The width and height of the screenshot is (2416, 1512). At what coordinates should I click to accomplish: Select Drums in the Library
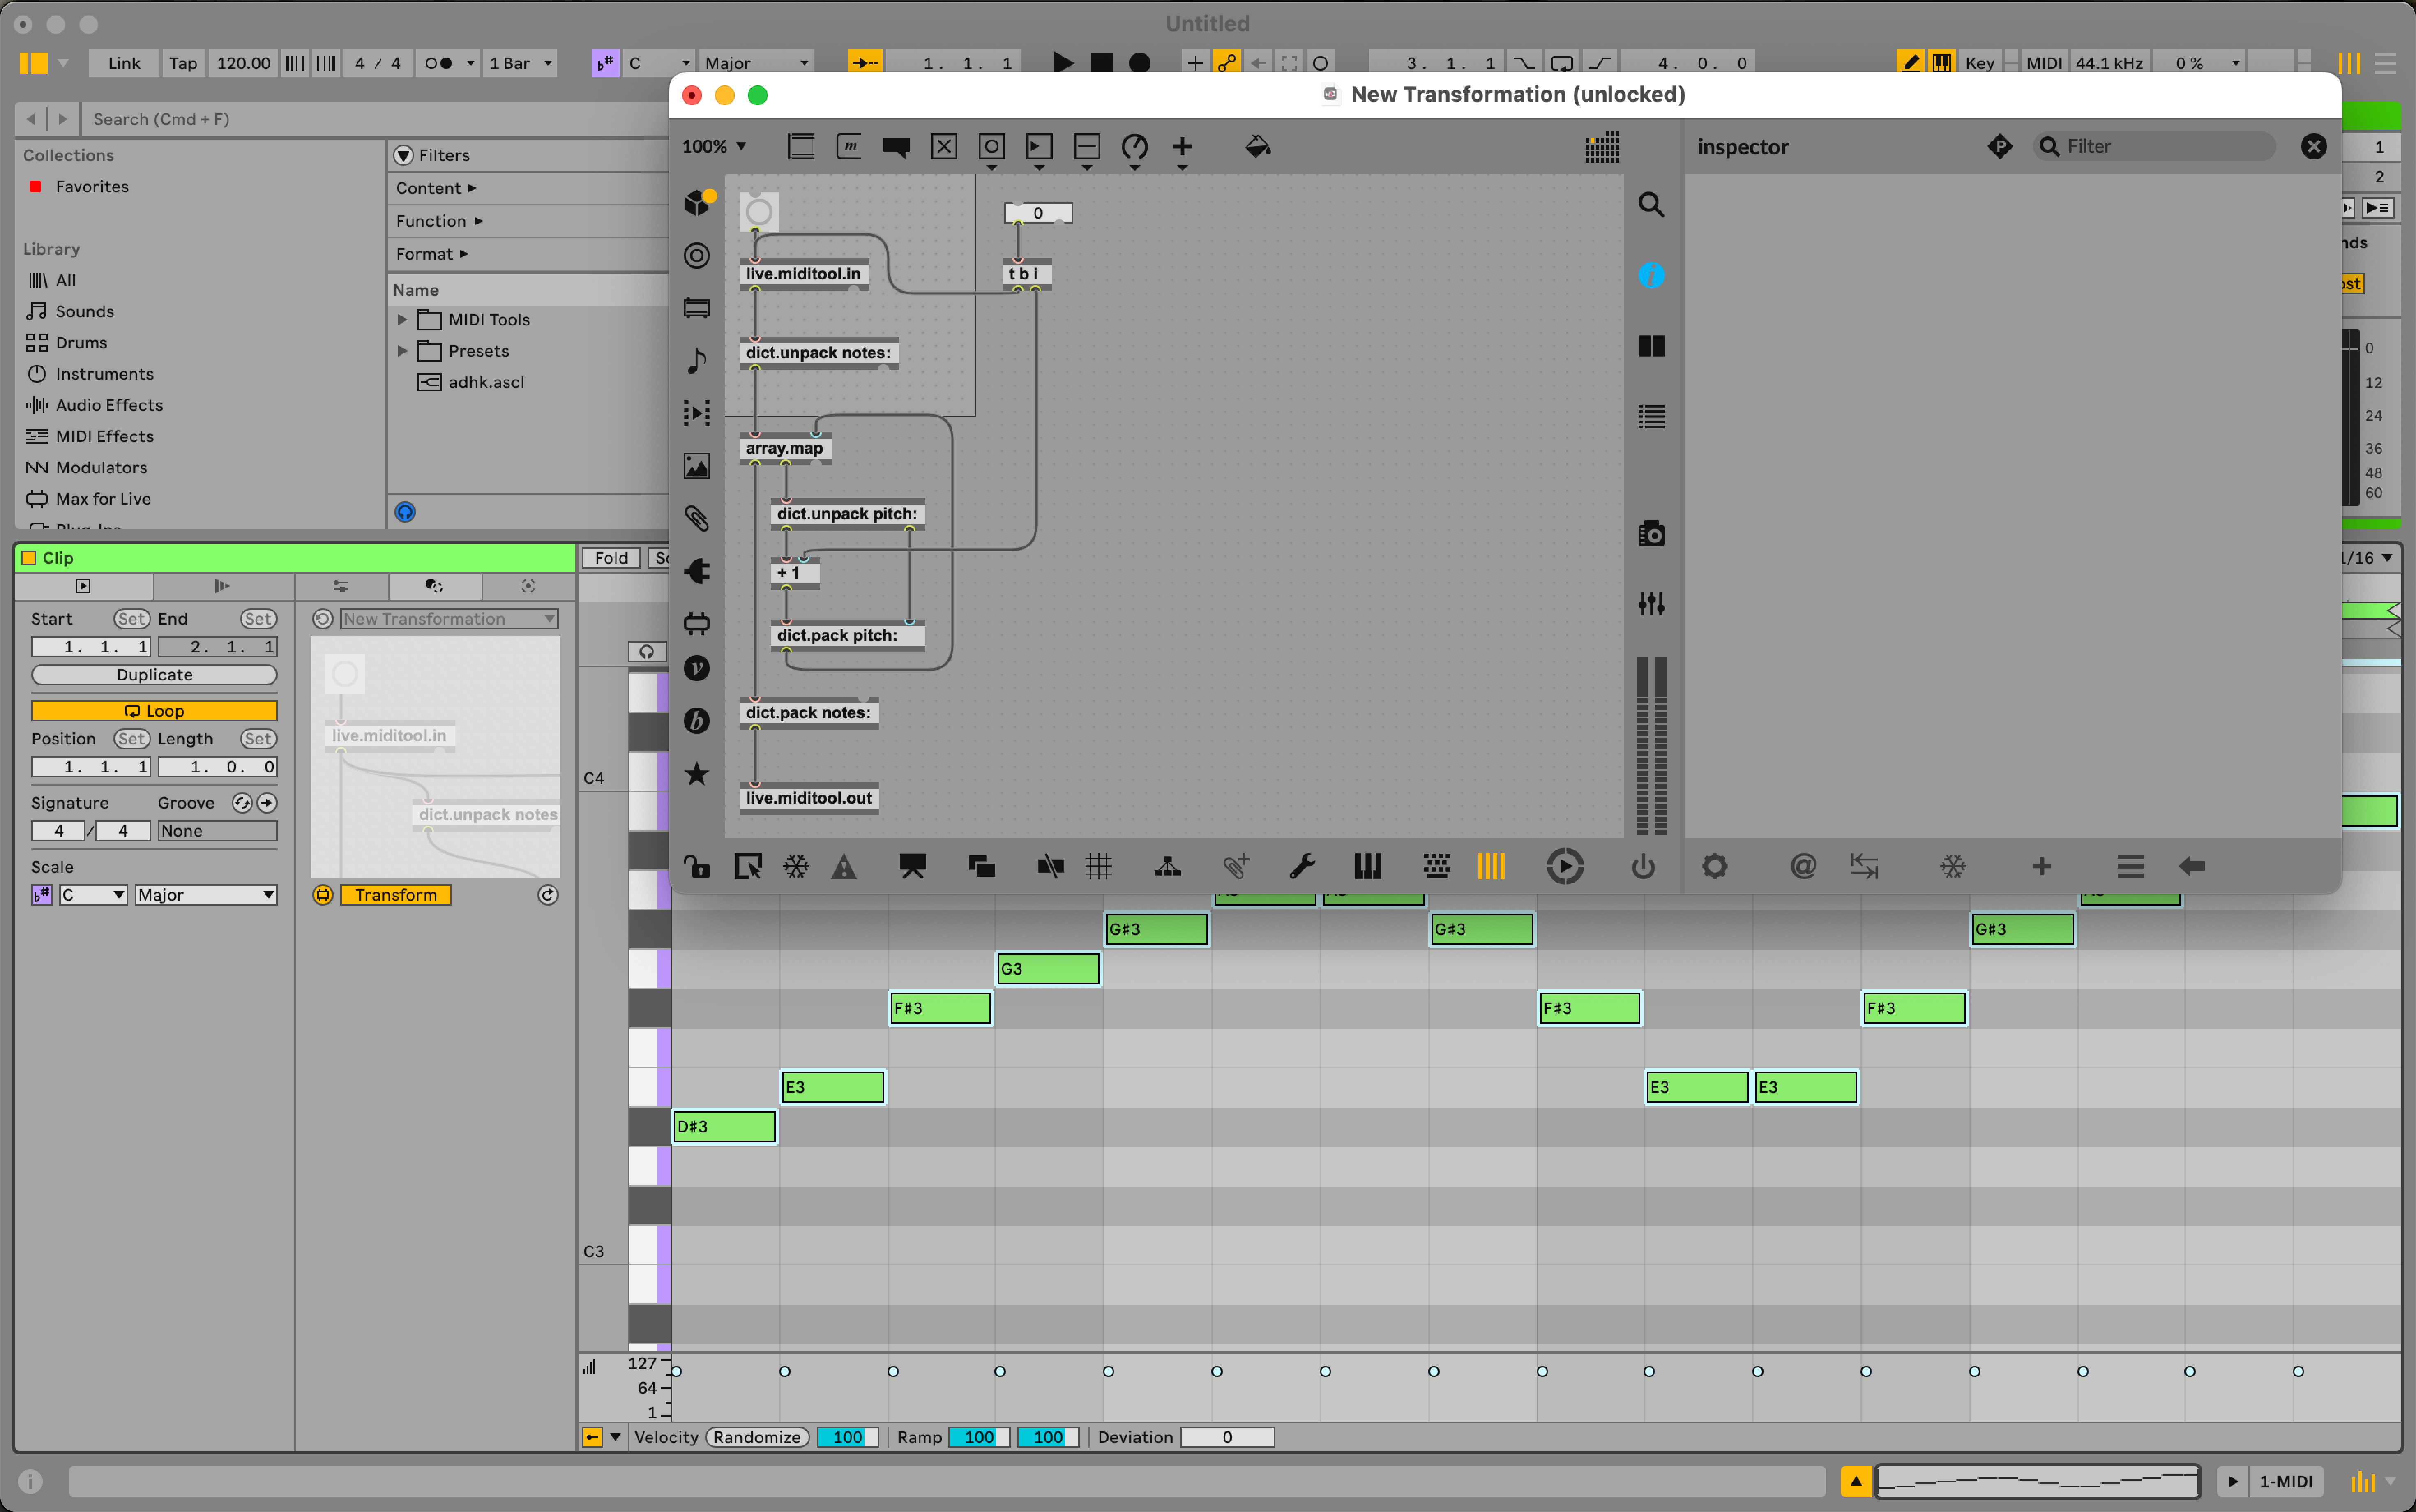point(81,343)
